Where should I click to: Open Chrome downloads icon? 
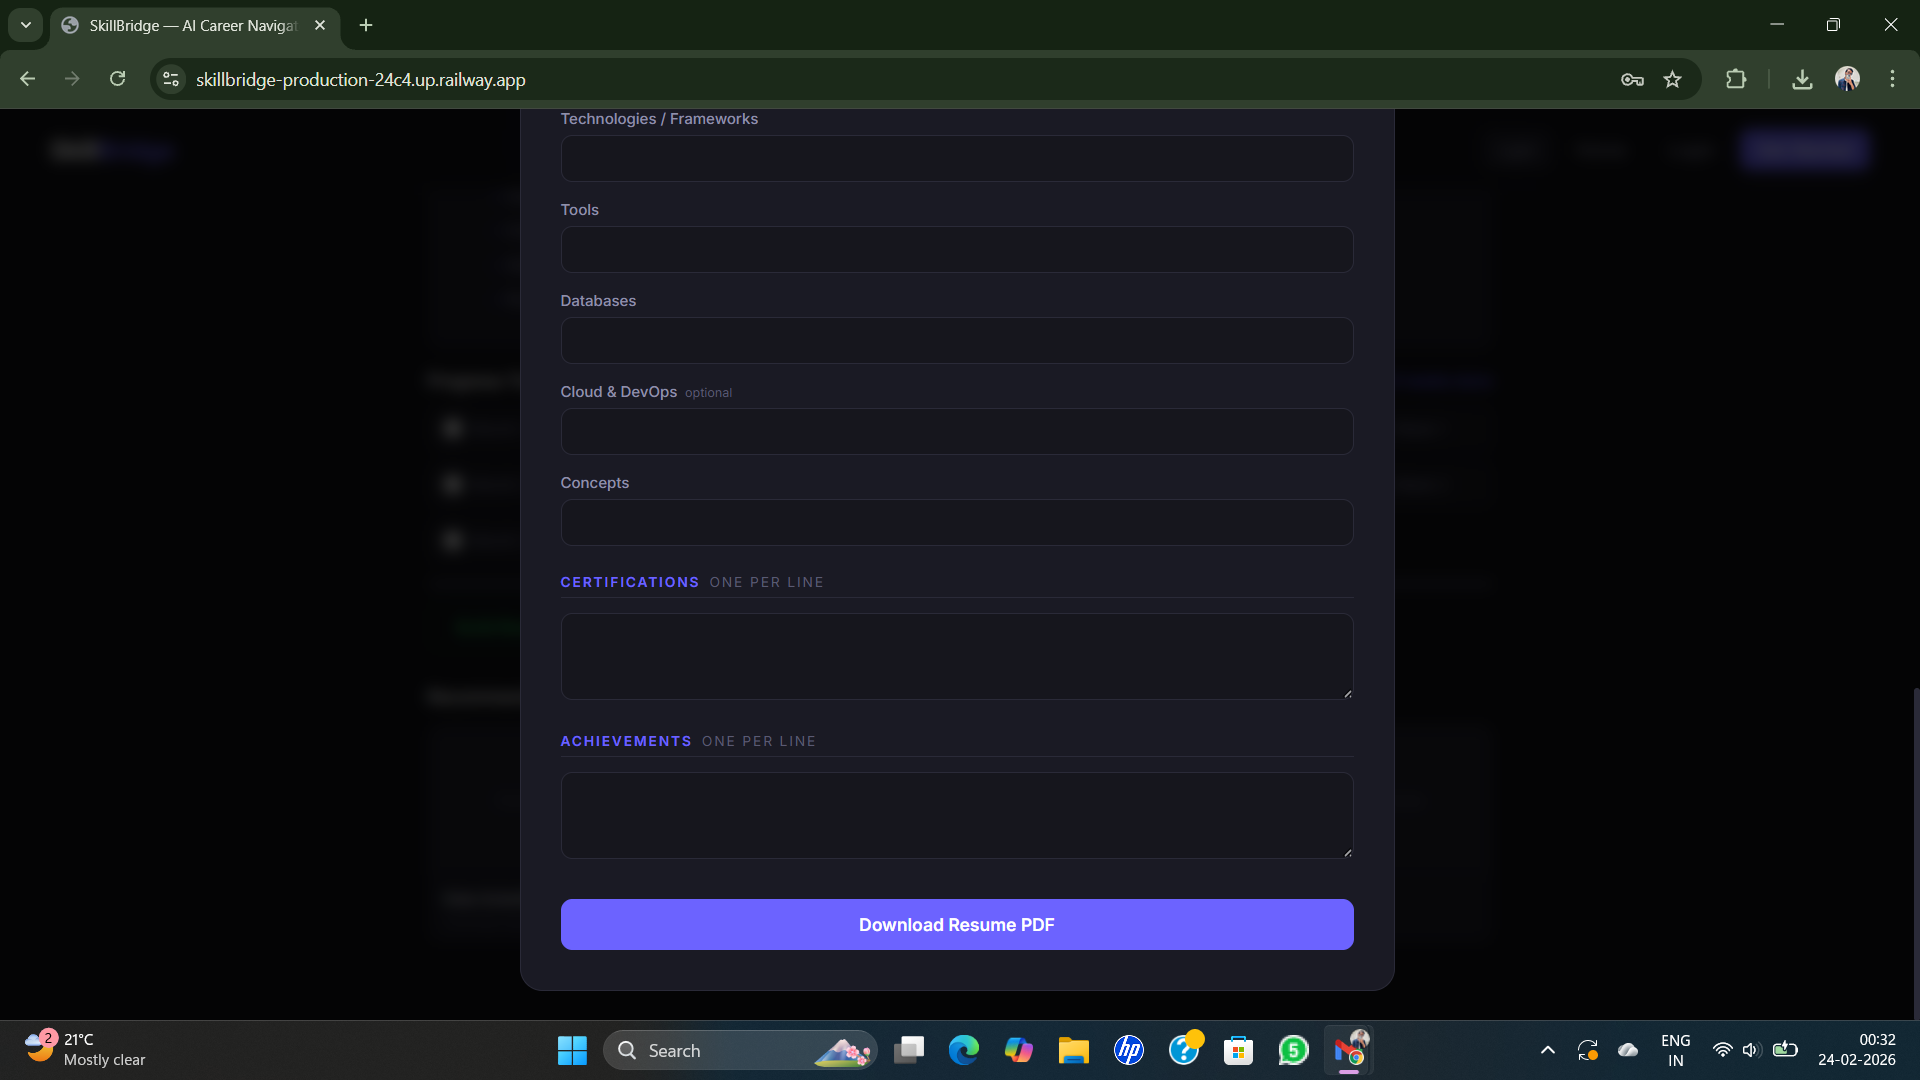[x=1802, y=79]
